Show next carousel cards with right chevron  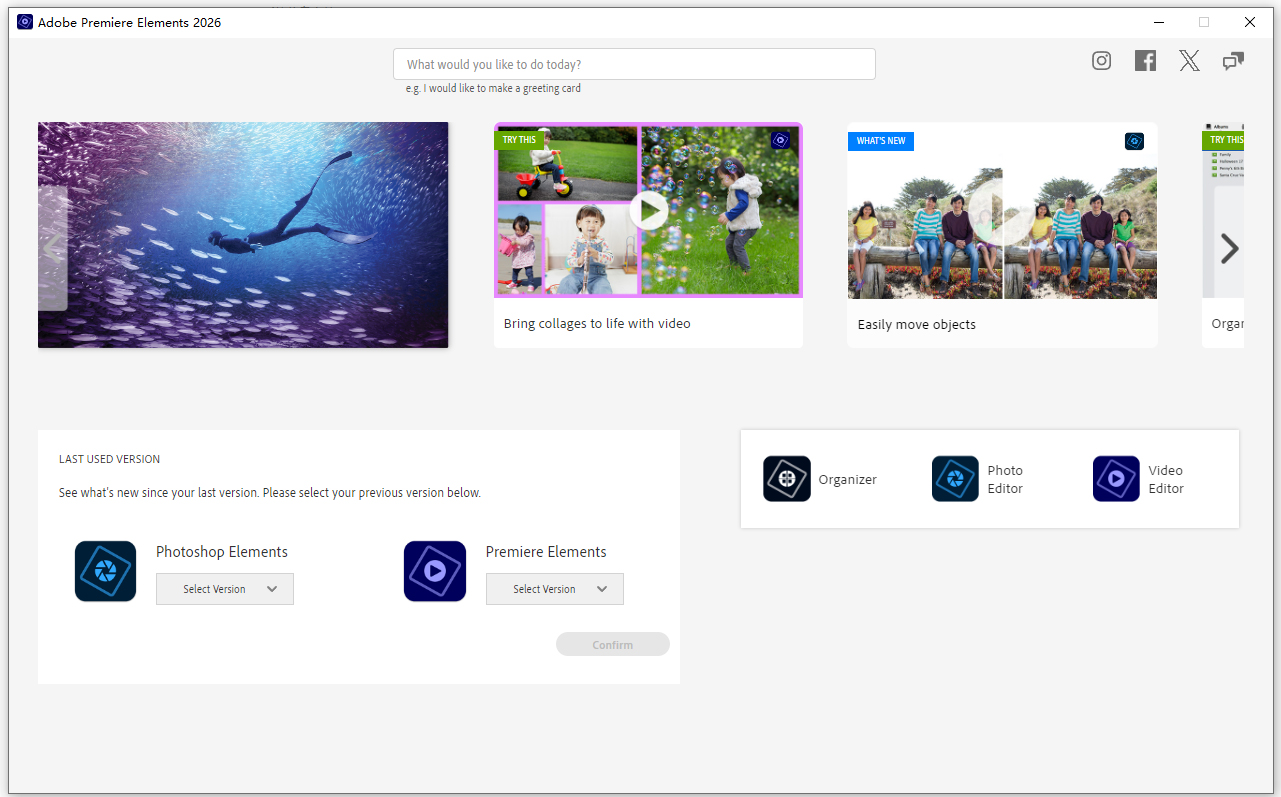click(1229, 248)
